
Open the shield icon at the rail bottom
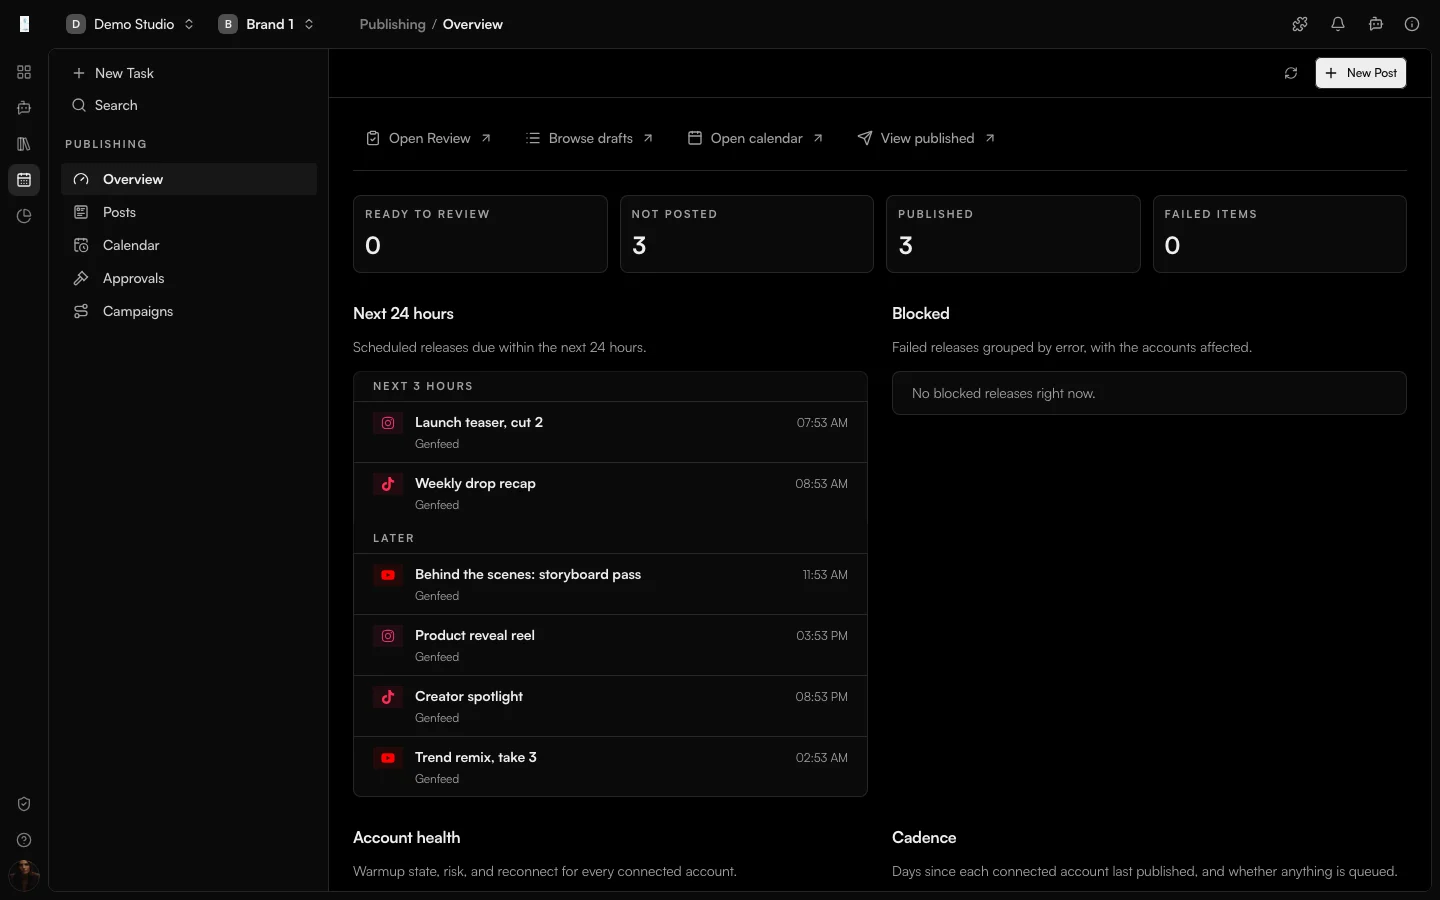(24, 804)
